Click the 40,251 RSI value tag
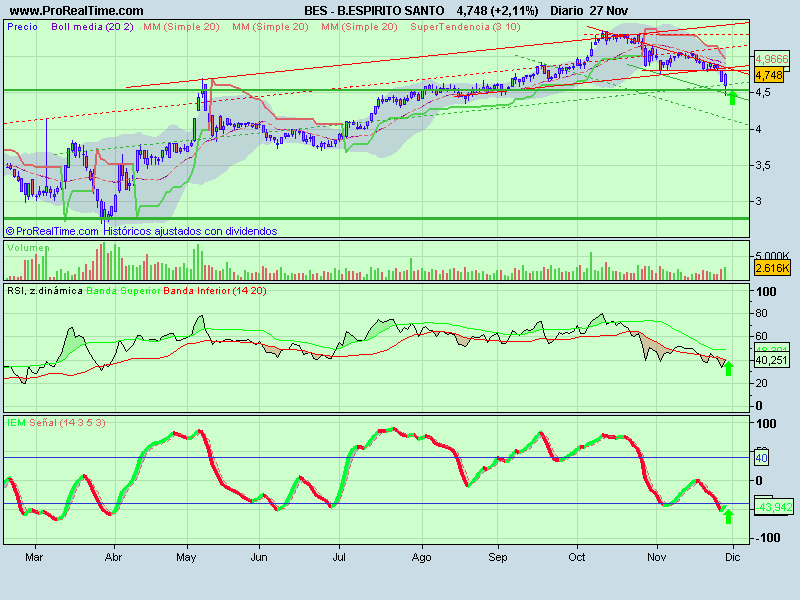The image size is (800, 600). pos(772,360)
